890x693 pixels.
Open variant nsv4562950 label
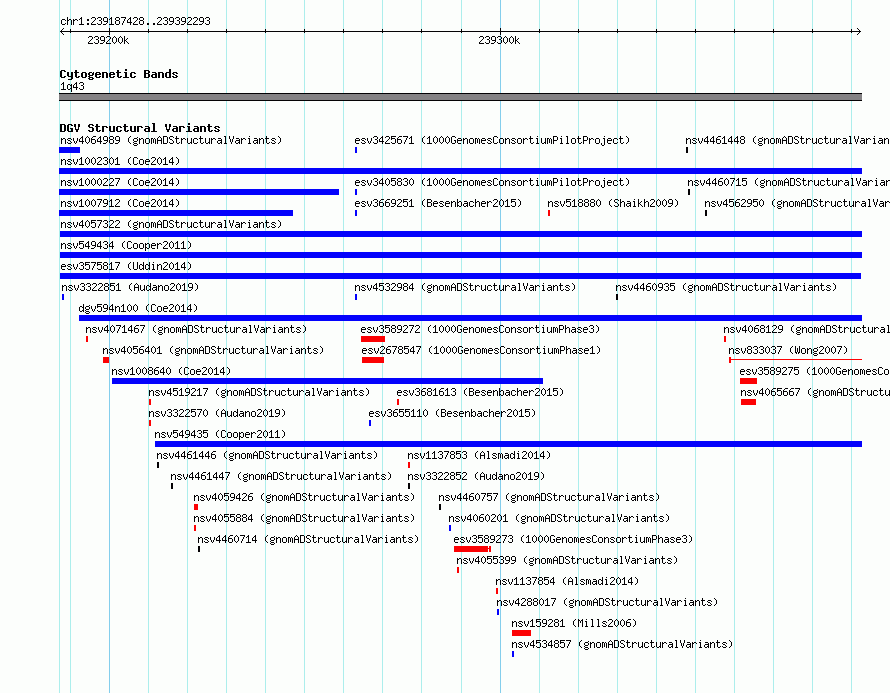click(797, 203)
